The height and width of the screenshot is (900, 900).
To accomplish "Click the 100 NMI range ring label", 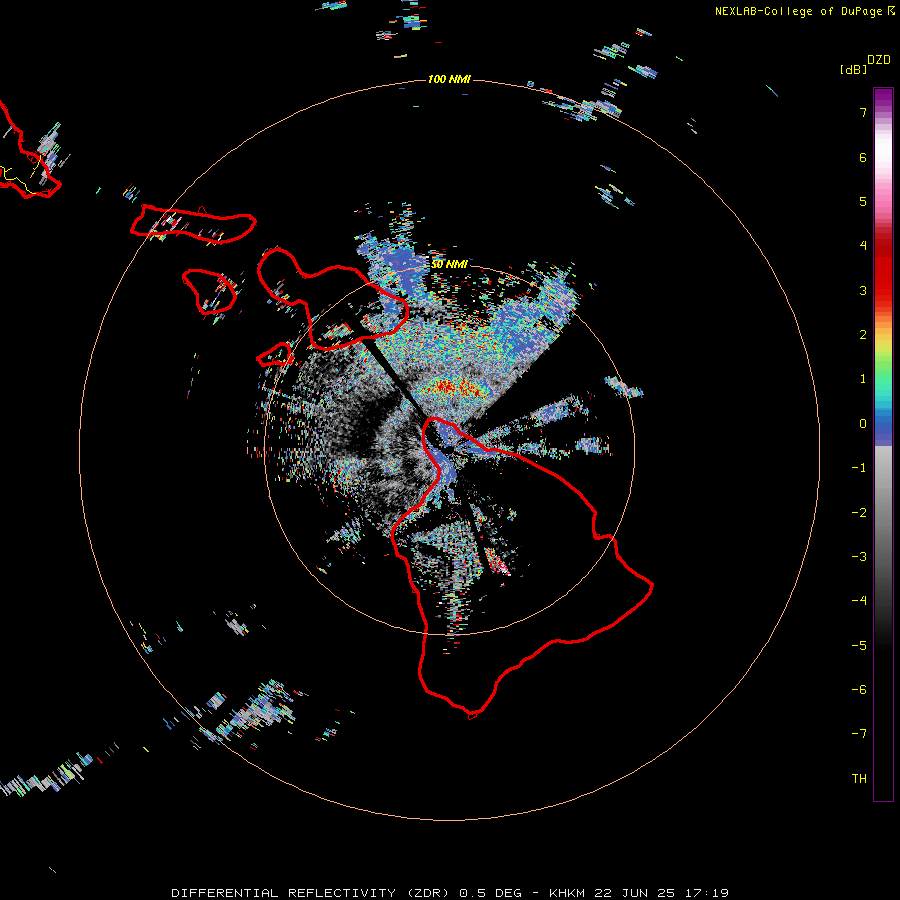I will (449, 79).
